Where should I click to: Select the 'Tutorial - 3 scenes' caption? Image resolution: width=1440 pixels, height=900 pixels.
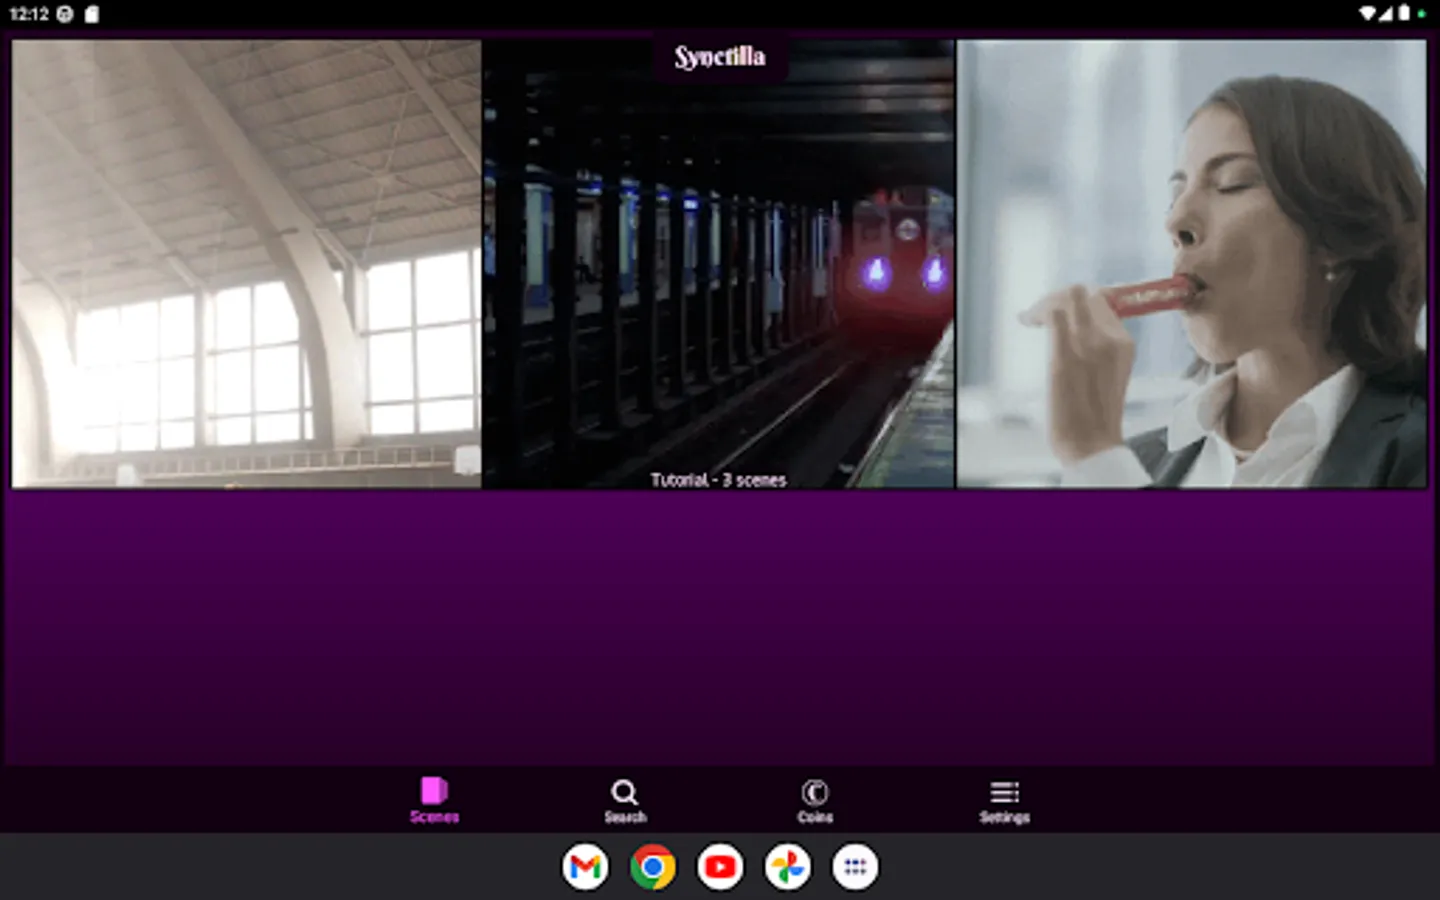tap(718, 480)
